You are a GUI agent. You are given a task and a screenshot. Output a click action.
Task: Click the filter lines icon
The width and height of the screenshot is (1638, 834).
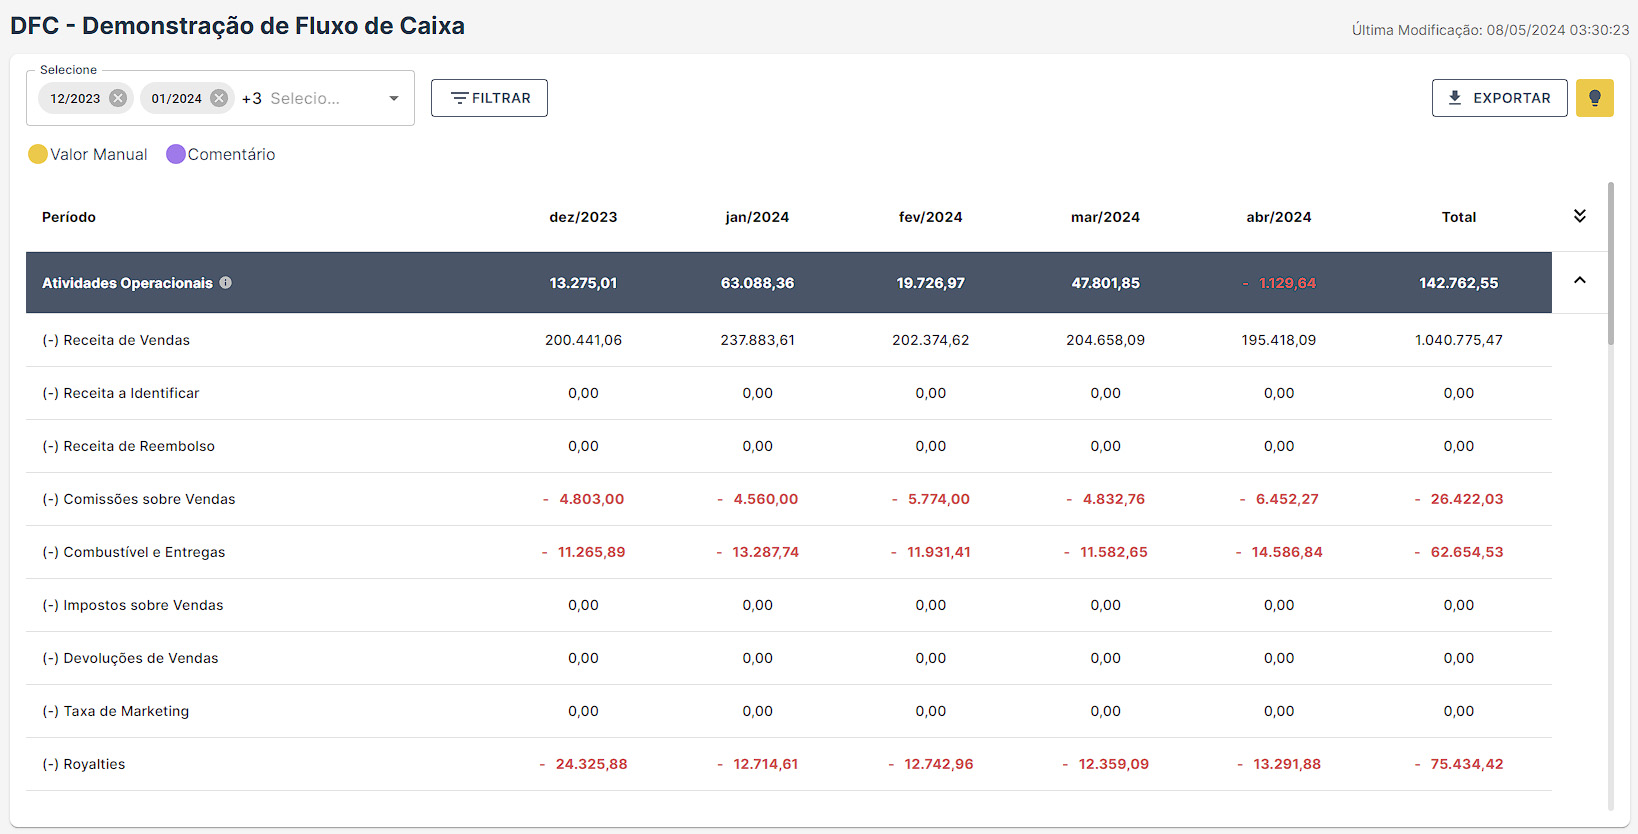(459, 98)
